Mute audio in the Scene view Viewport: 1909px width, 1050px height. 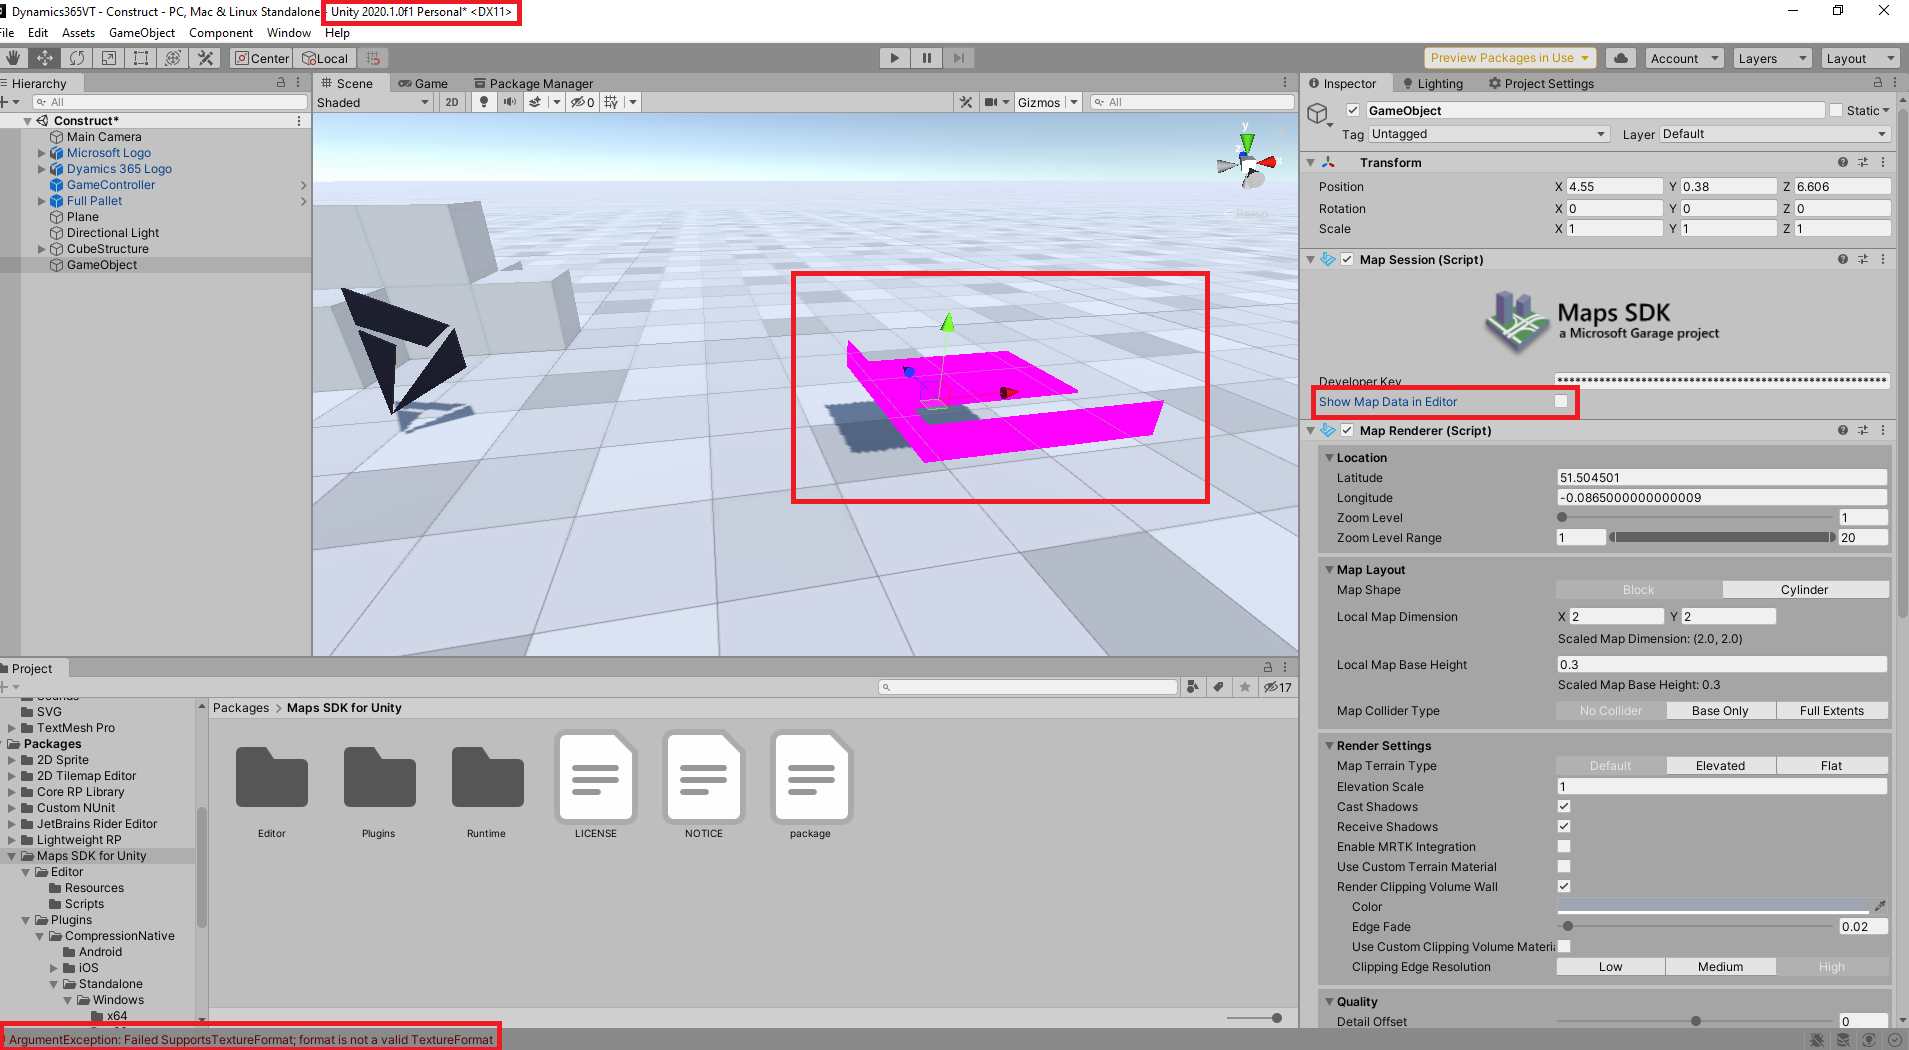pos(510,101)
